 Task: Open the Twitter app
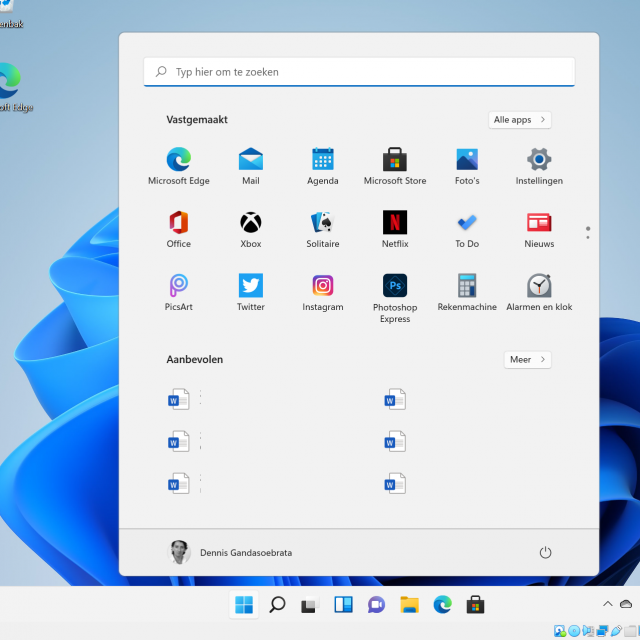[251, 292]
